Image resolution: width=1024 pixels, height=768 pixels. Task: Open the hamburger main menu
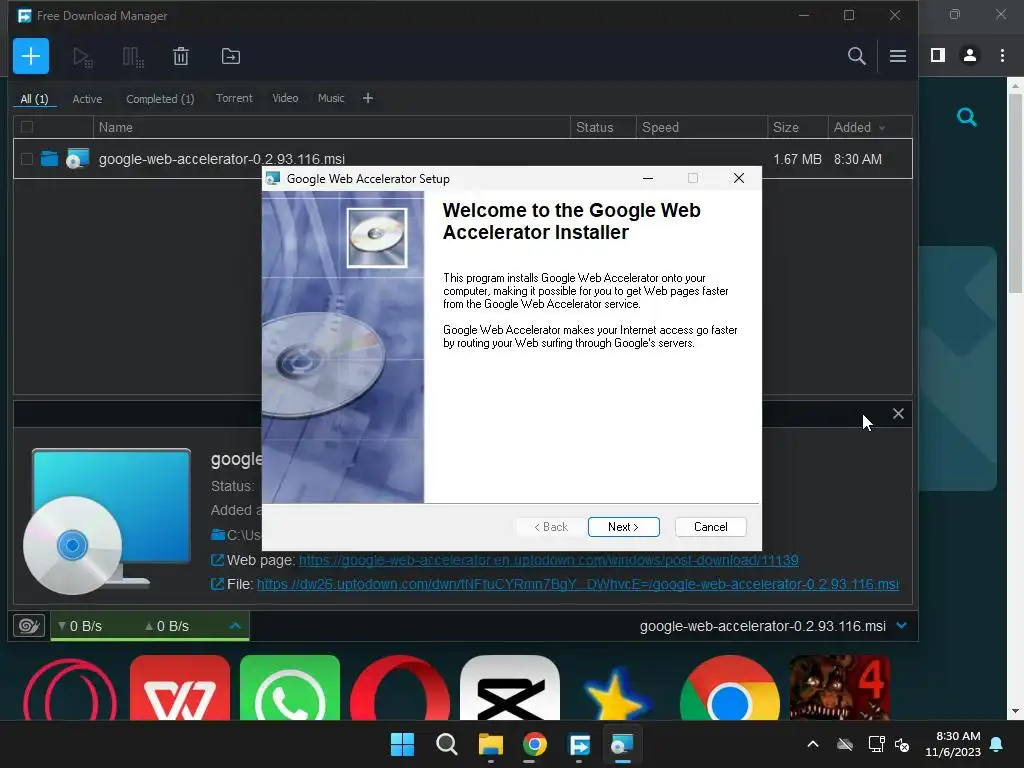[897, 56]
